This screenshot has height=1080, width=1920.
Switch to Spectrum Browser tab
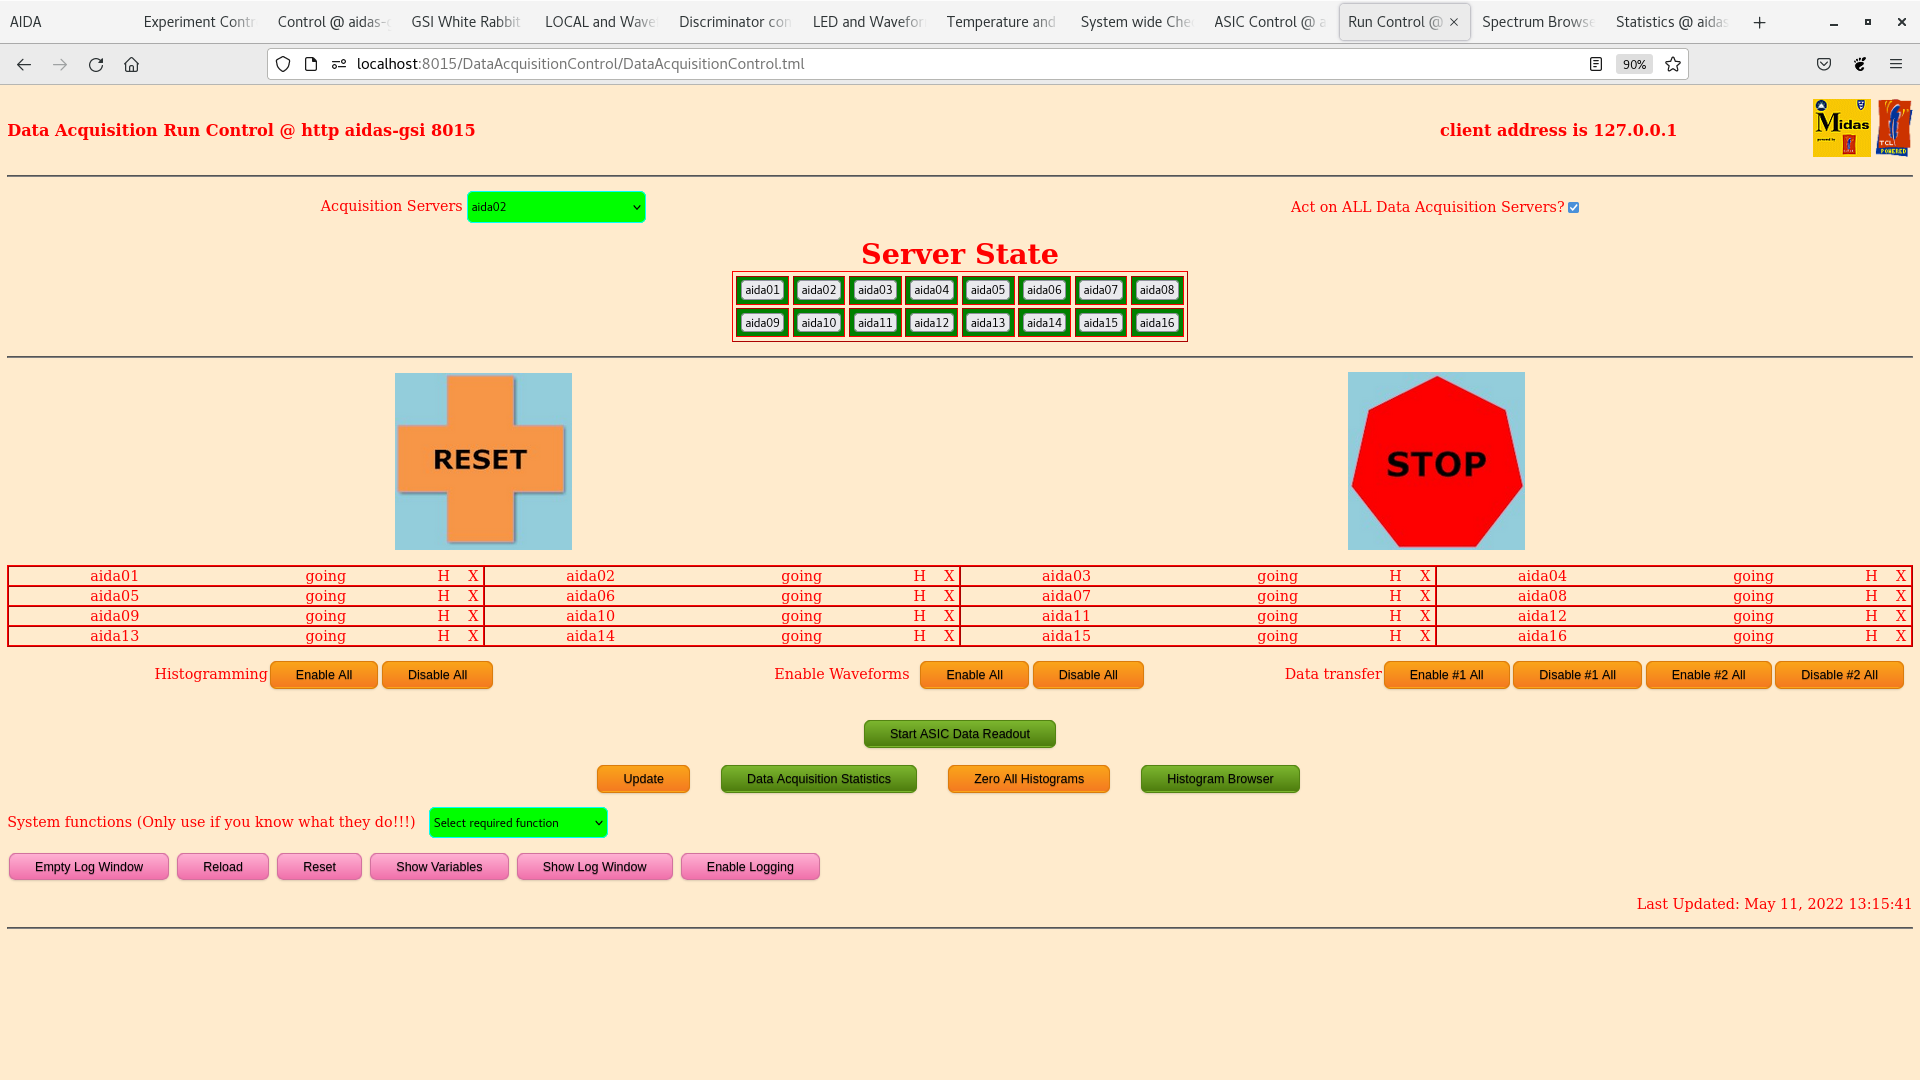pos(1537,22)
